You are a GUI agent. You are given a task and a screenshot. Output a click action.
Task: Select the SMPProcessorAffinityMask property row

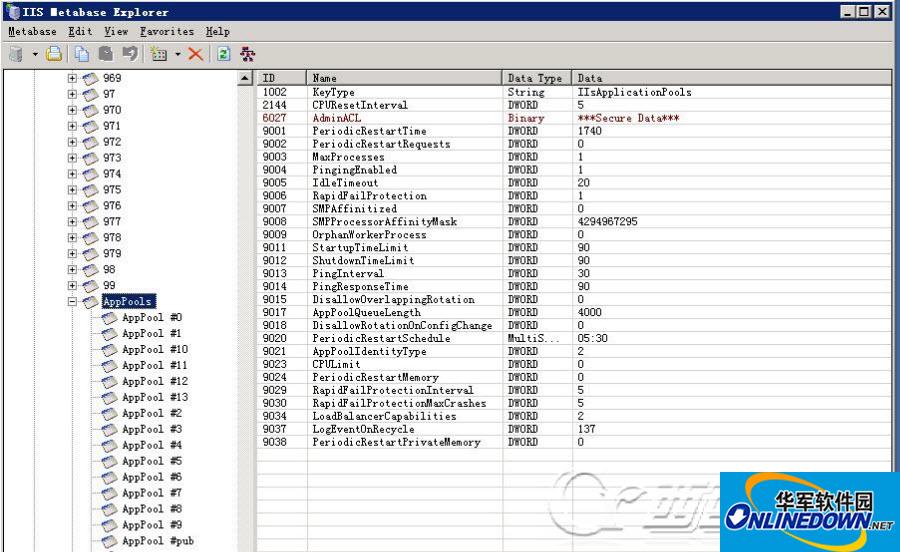(x=574, y=222)
